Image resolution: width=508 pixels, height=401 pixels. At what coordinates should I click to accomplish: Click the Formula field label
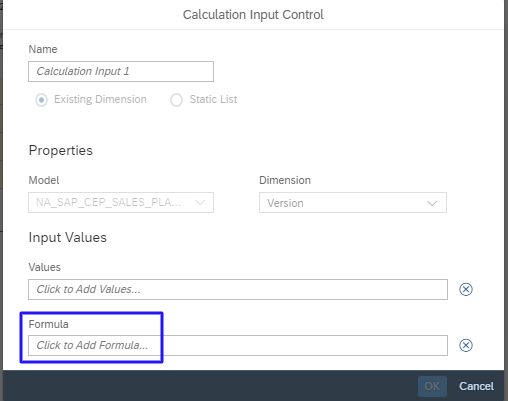[x=48, y=324]
